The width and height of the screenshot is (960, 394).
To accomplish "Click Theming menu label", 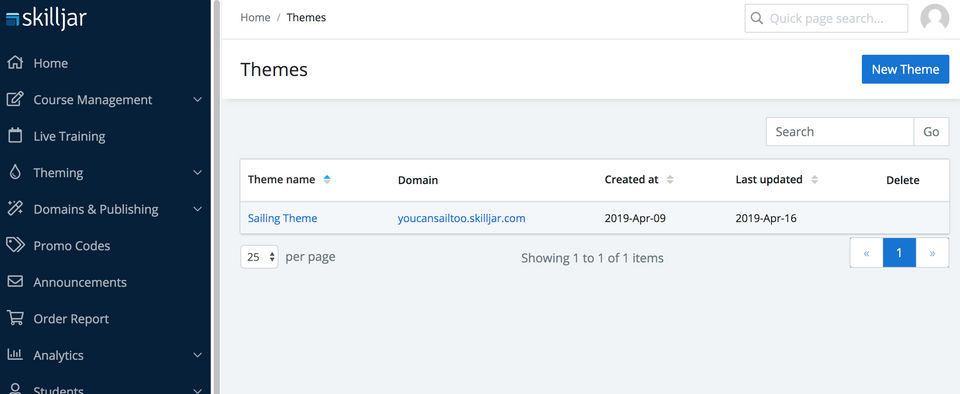I will pos(58,173).
